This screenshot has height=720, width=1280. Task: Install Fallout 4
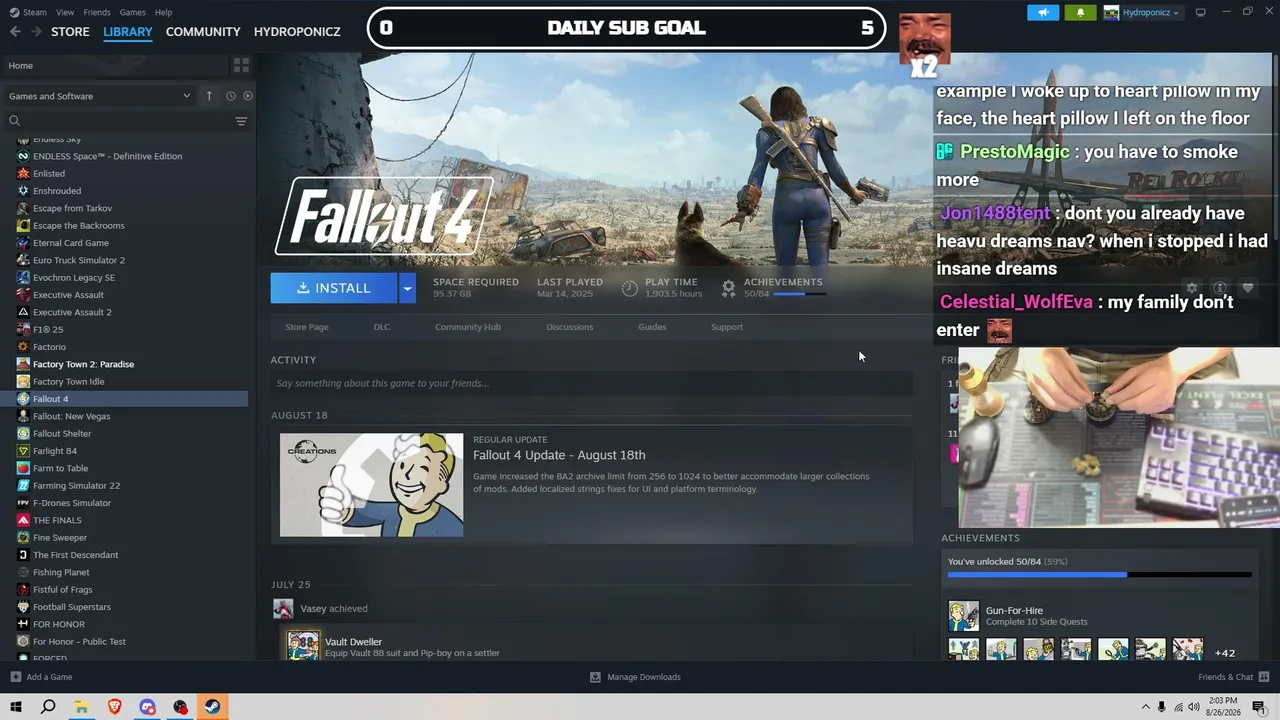[334, 288]
